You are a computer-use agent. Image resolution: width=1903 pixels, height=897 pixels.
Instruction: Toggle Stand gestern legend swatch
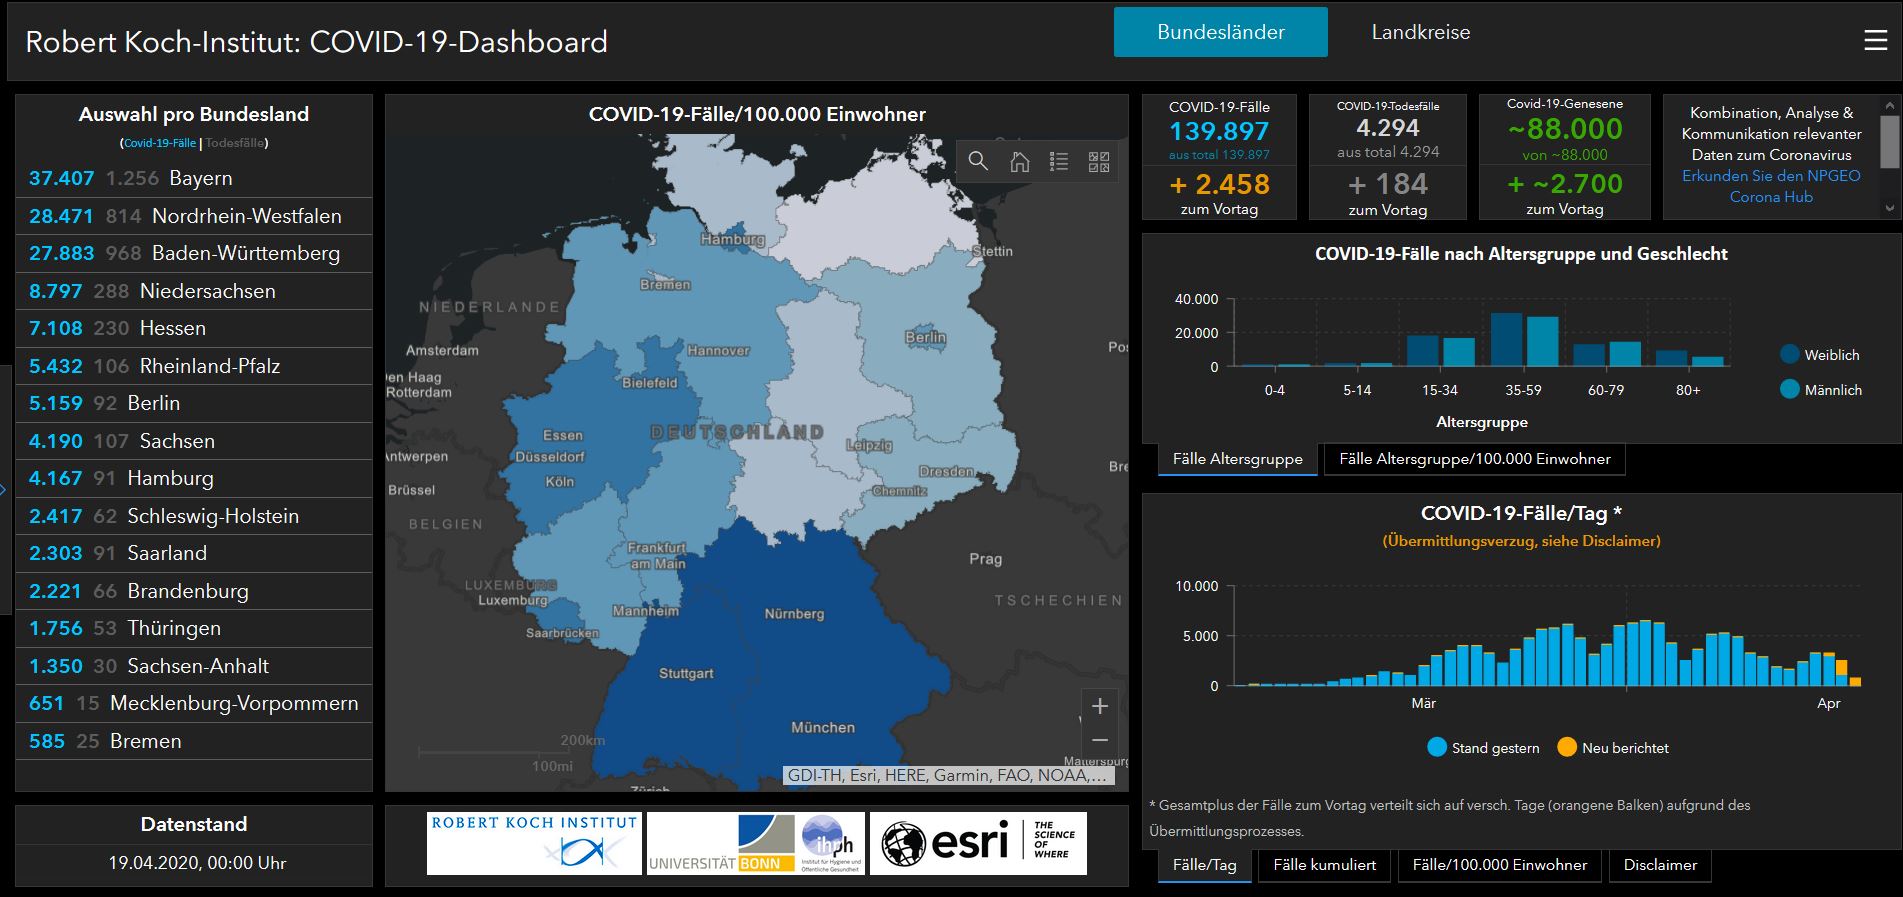tap(1437, 748)
